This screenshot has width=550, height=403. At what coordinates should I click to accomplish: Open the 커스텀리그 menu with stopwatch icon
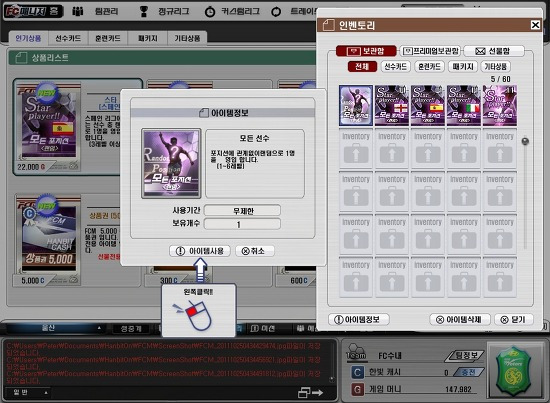[x=232, y=11]
